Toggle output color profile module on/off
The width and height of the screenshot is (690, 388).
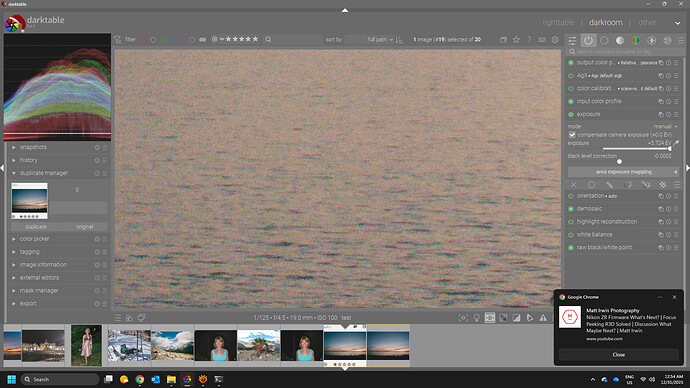[571, 63]
